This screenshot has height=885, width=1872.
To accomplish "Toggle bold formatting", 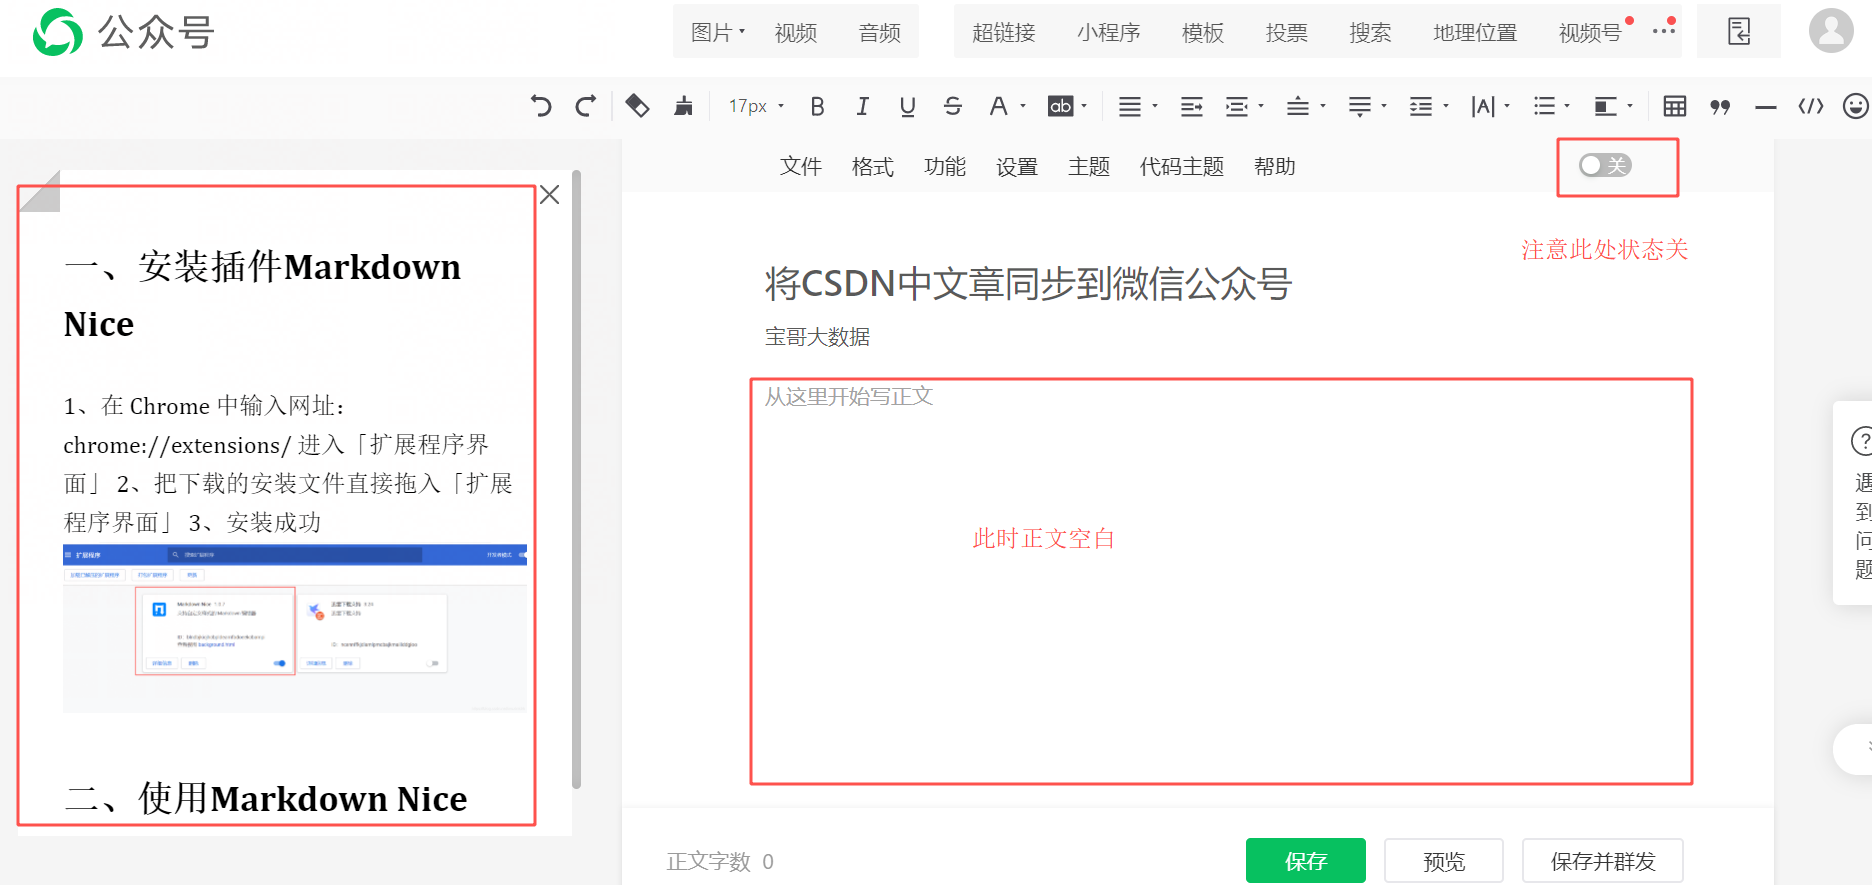I will click(817, 106).
